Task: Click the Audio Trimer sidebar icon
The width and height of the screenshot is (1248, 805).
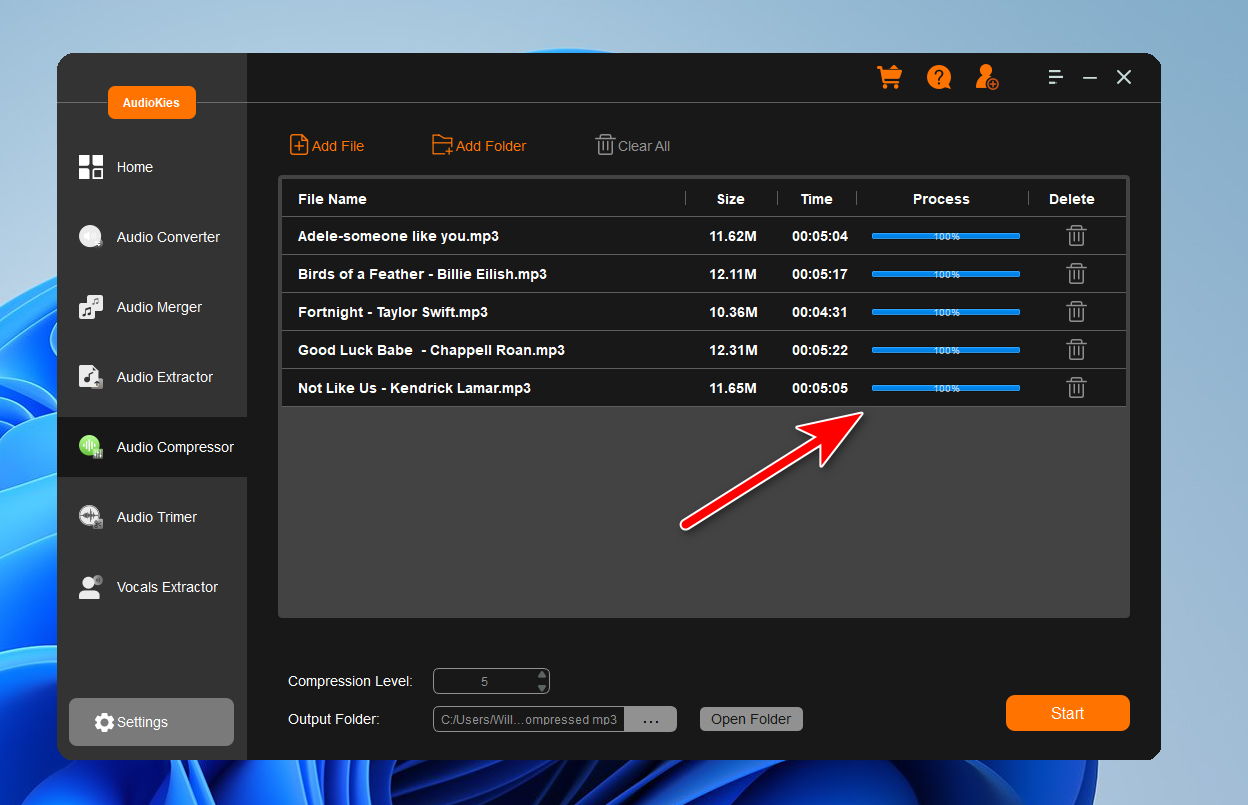Action: 91,517
